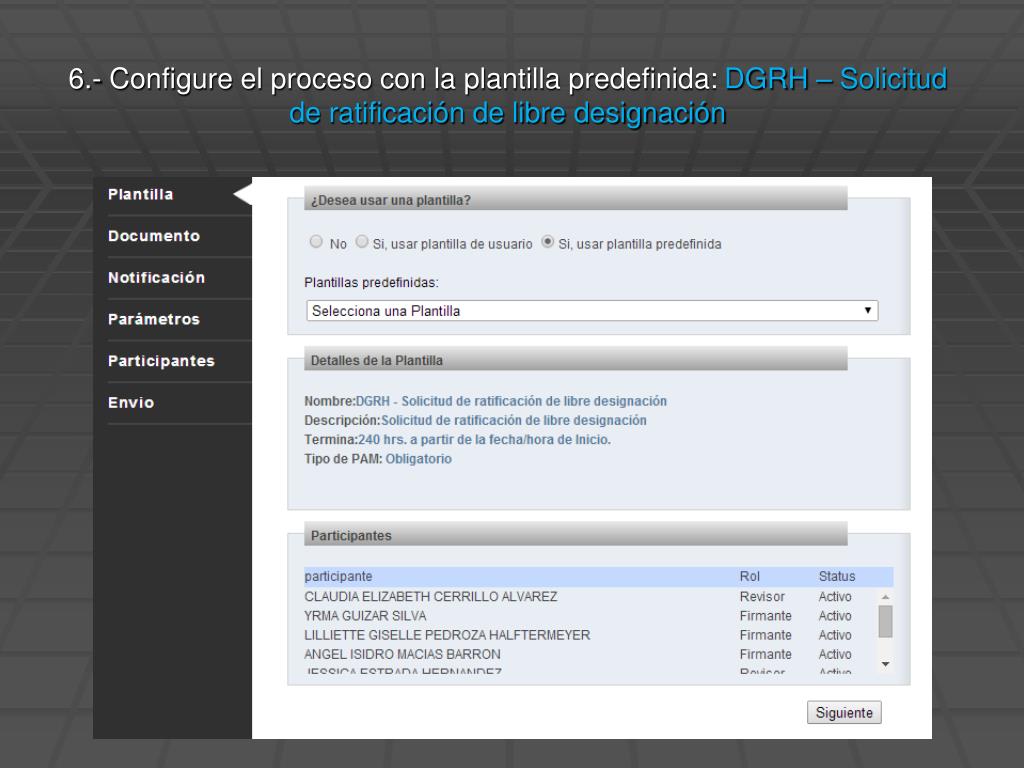Image resolution: width=1024 pixels, height=768 pixels.
Task: Click 'Revisor' role of Claudia Cerrillo
Action: click(x=762, y=597)
